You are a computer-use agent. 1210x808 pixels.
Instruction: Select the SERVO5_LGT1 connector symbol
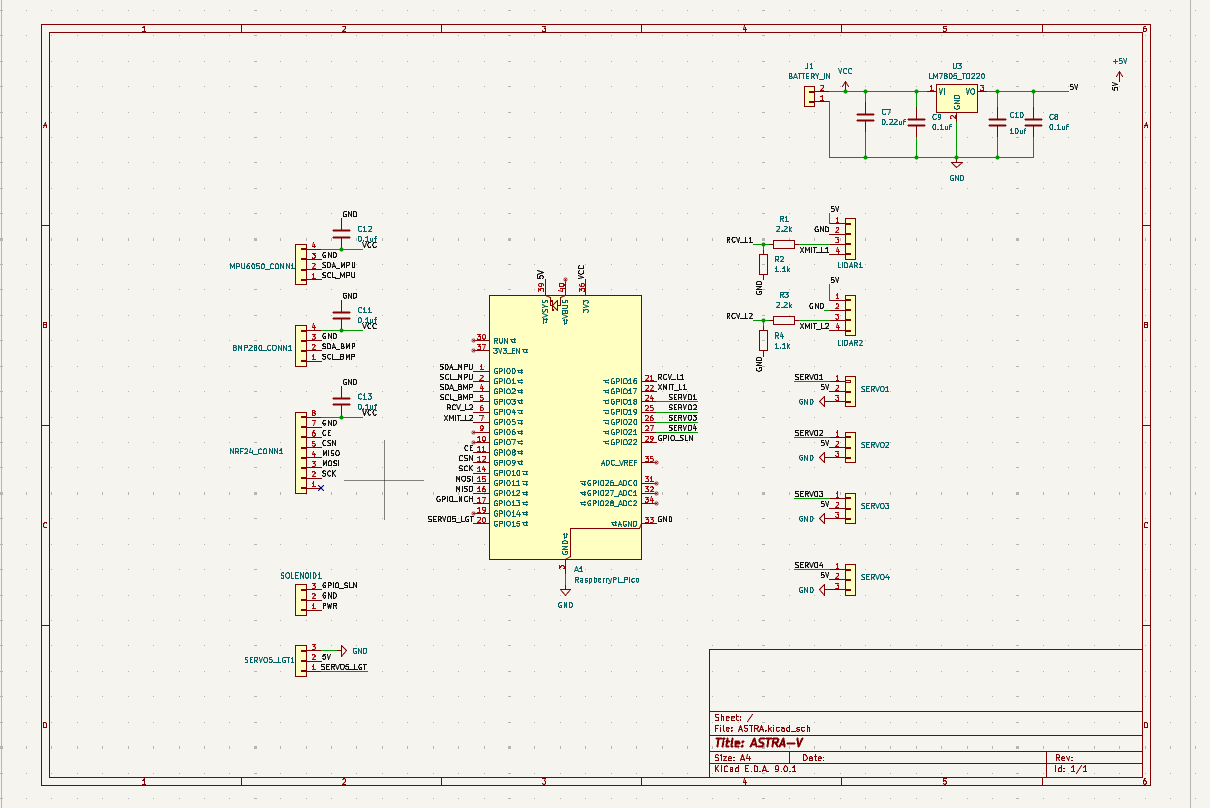point(301,659)
